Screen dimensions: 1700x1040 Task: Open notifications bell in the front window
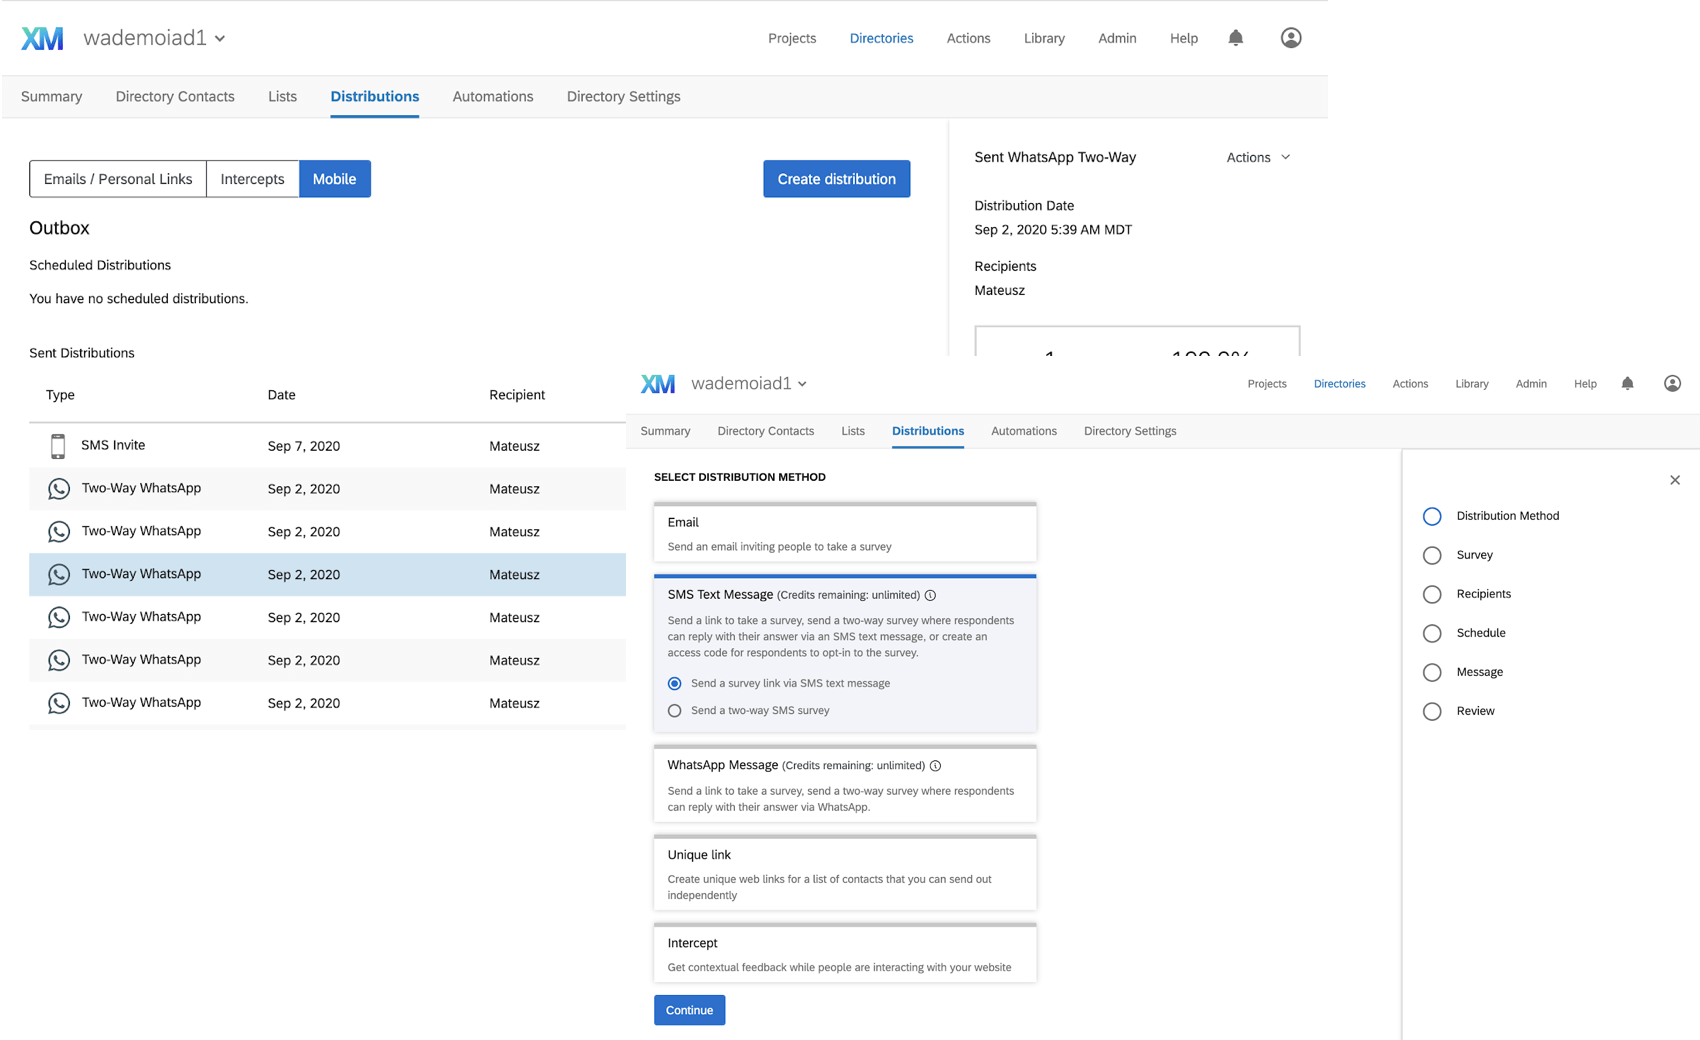tap(1627, 384)
